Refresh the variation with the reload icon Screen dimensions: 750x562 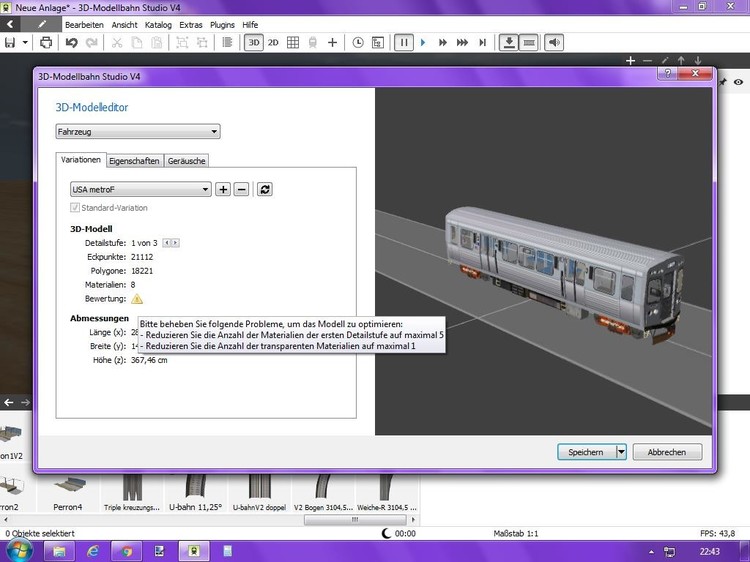(x=265, y=189)
